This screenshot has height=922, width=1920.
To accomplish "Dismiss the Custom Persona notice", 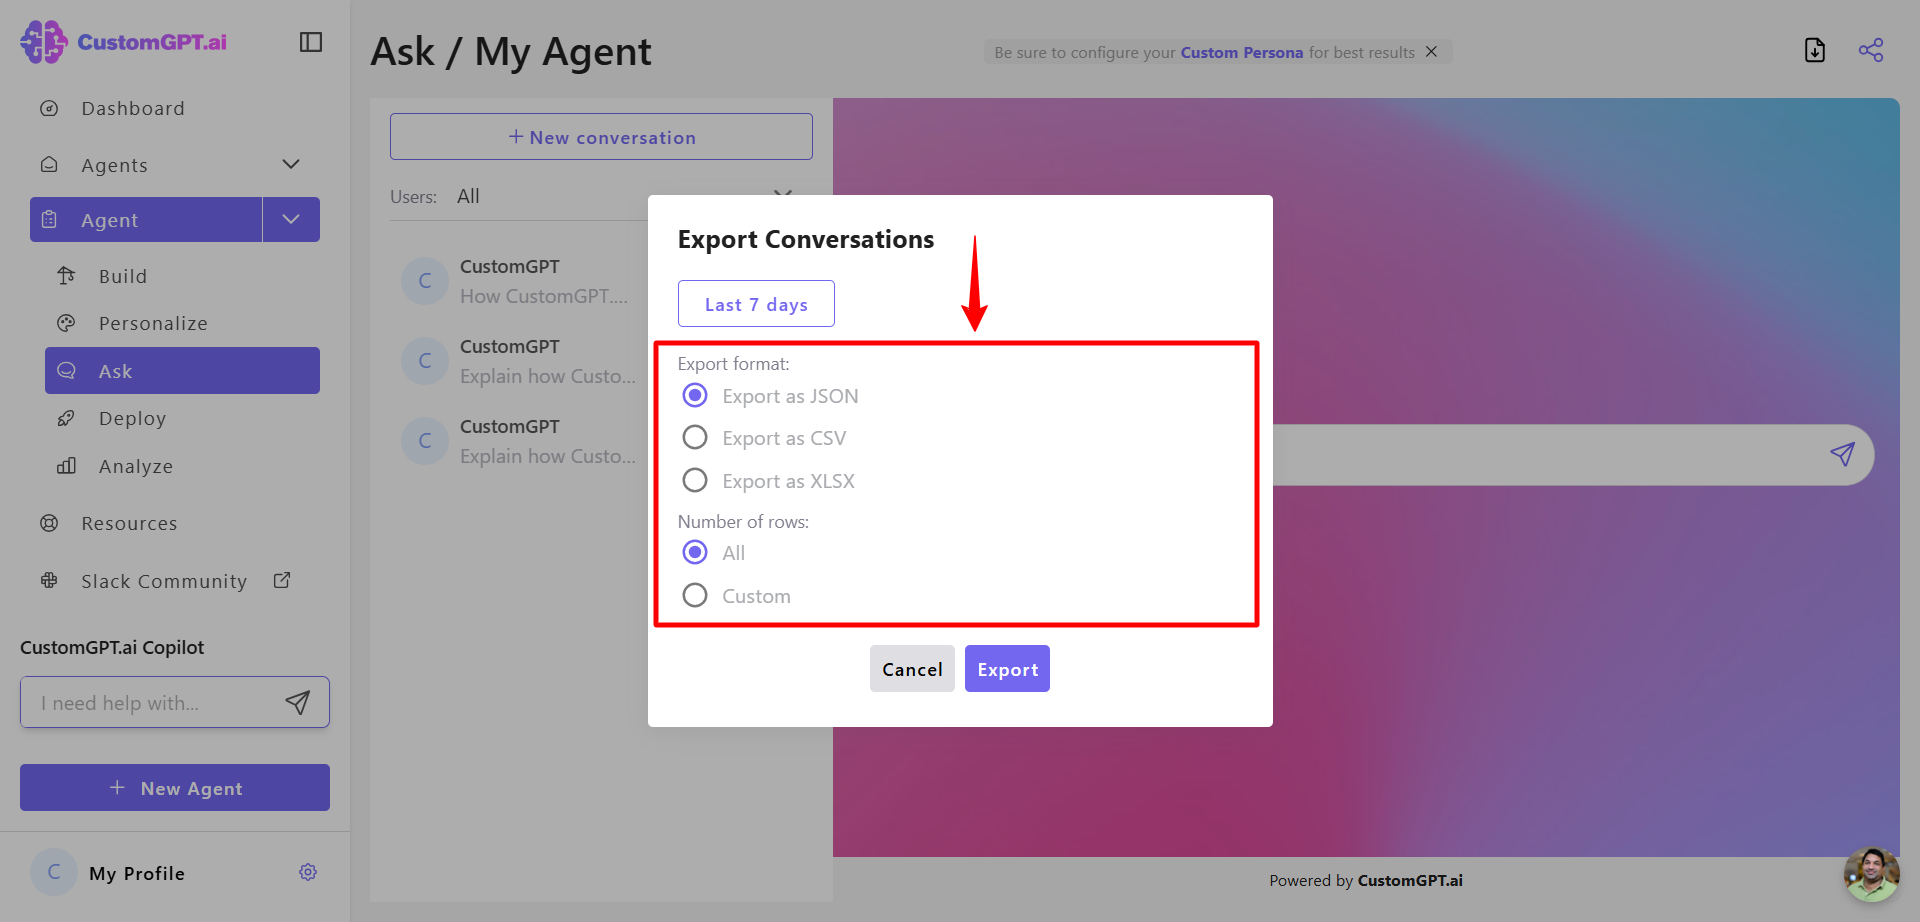I will [1432, 52].
